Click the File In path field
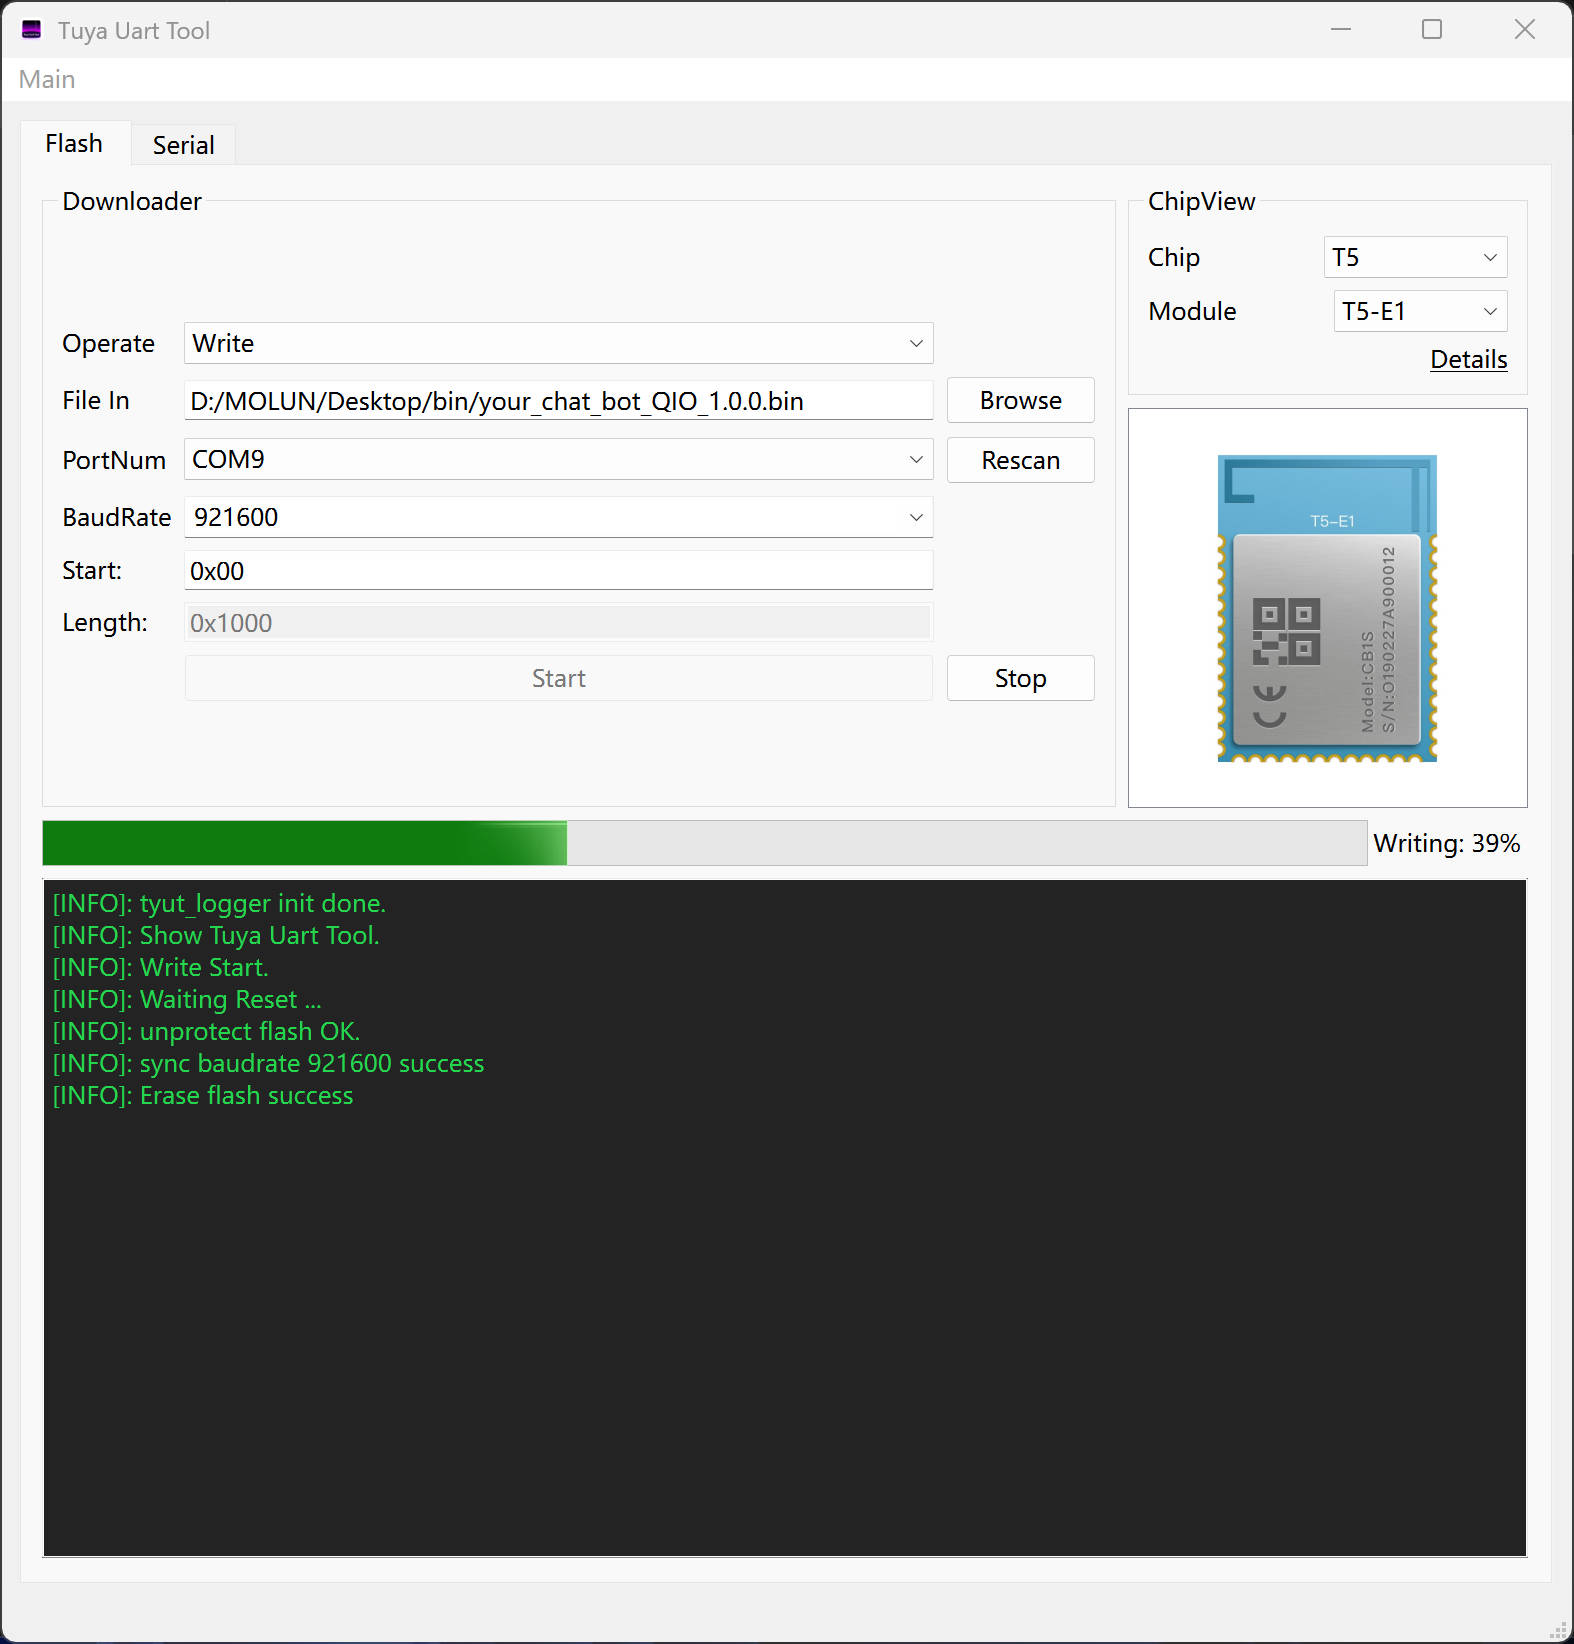Viewport: 1574px width, 1644px height. 559,401
